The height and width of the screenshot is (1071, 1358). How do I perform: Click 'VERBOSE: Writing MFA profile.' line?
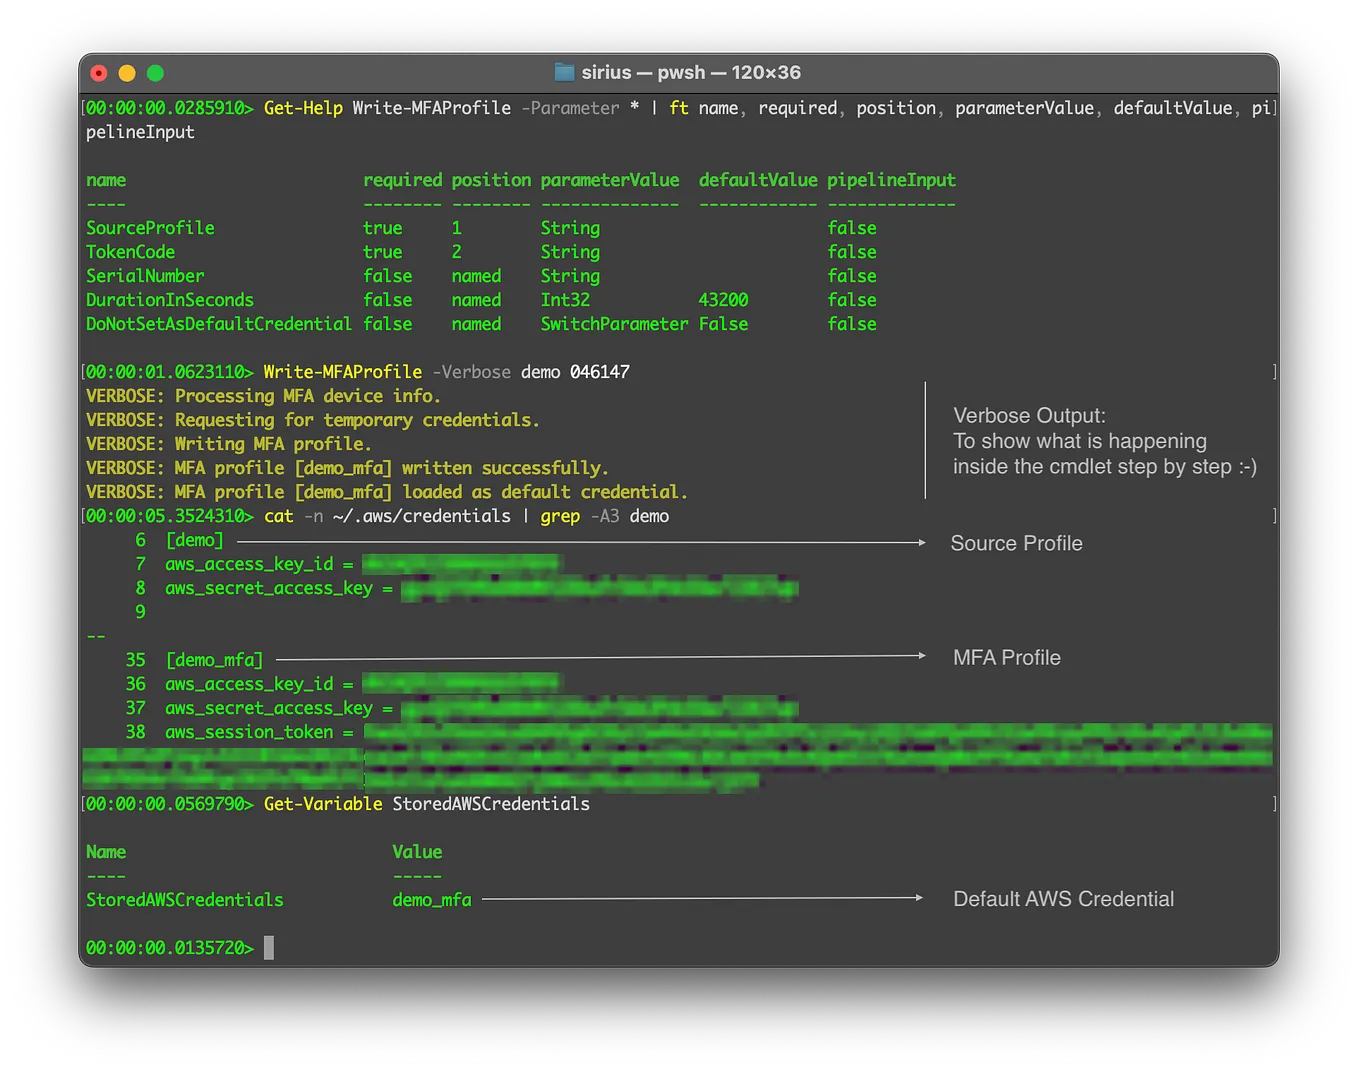(x=229, y=444)
